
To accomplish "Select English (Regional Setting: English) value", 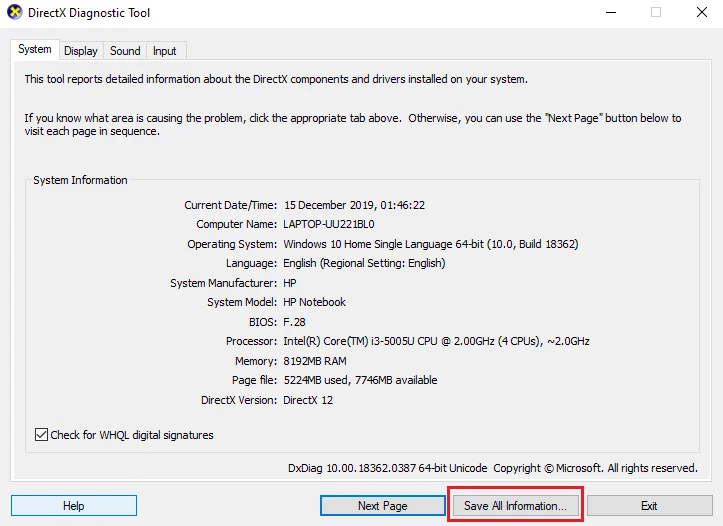I will tap(364, 263).
